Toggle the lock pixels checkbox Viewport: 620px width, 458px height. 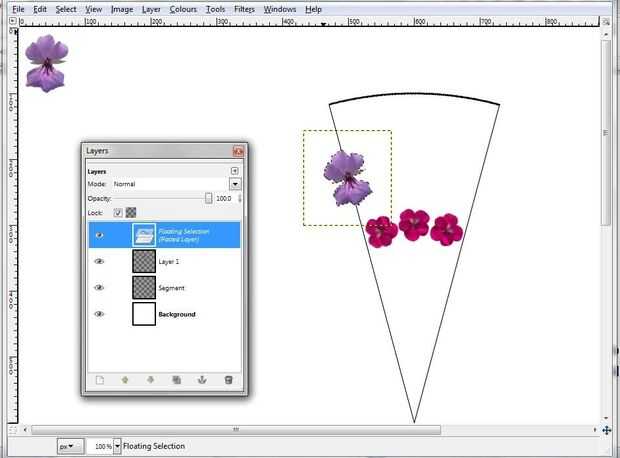click(118, 213)
